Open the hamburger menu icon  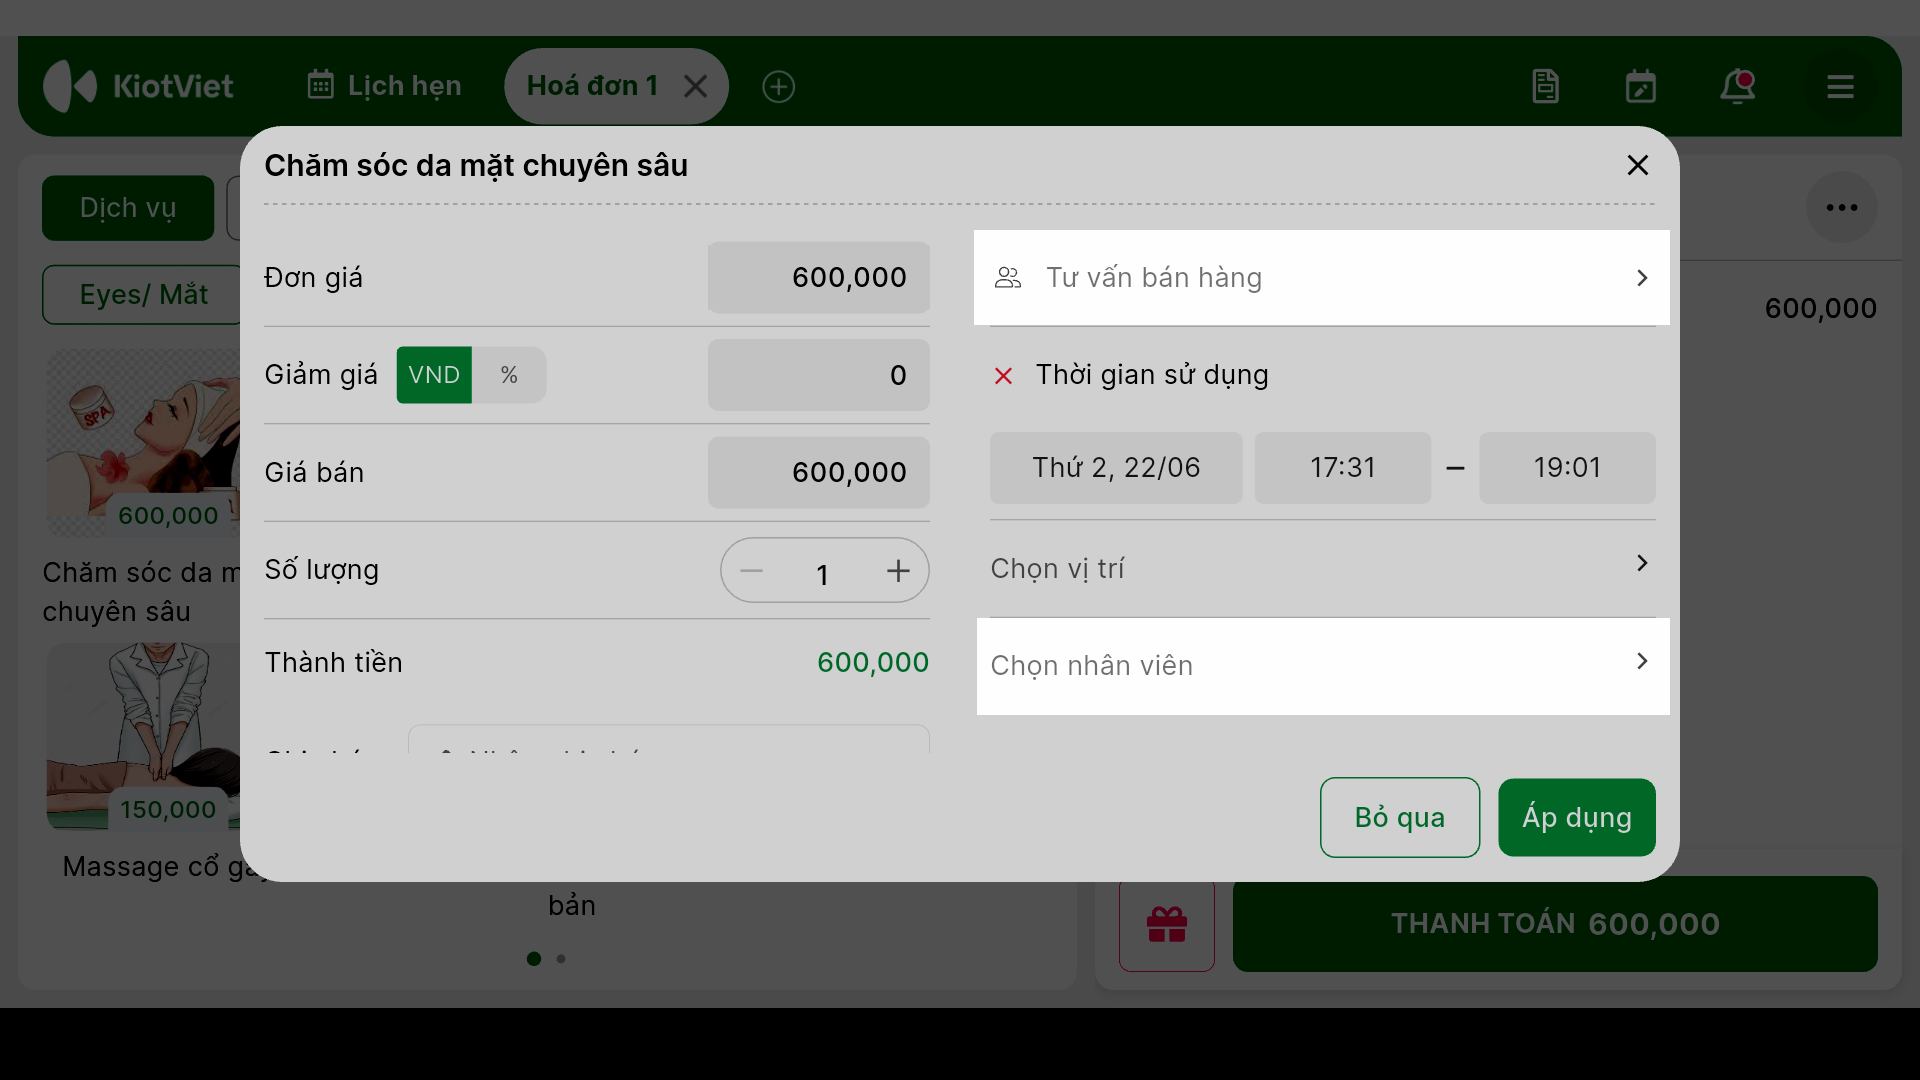1840,87
